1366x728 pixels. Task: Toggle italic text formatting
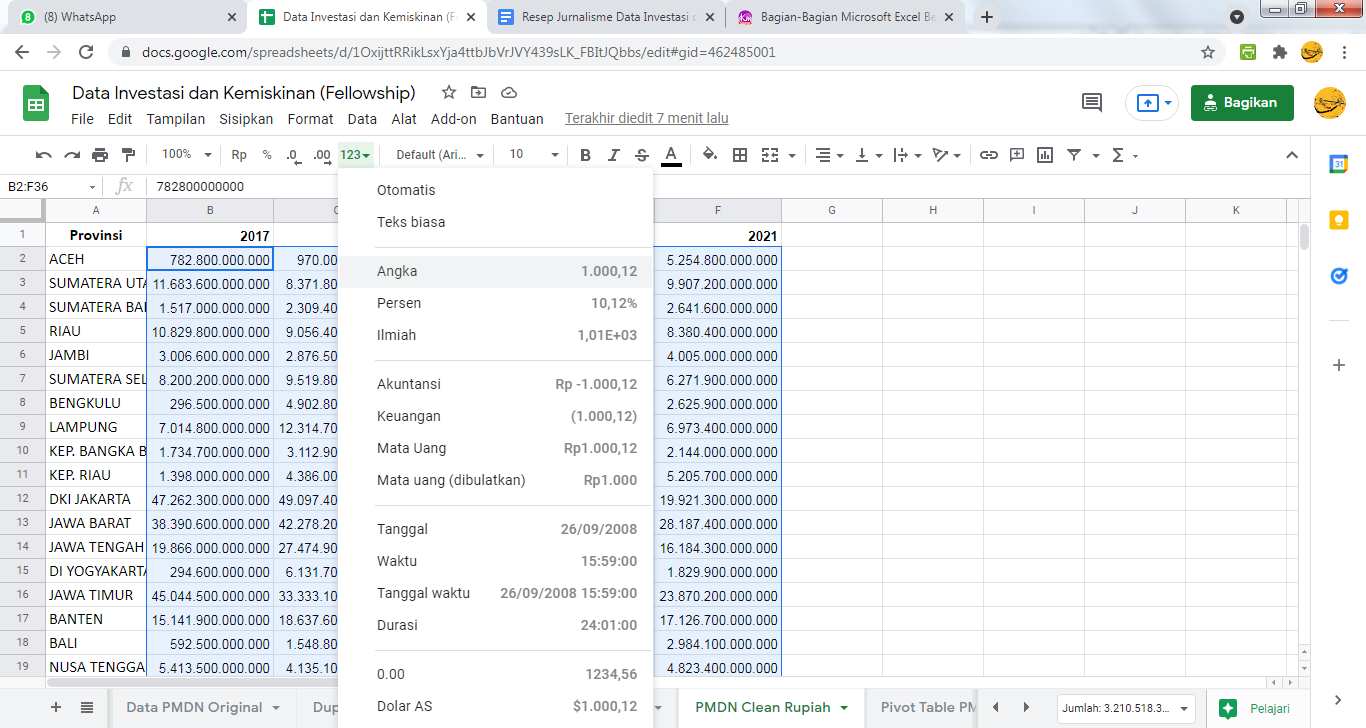pyautogui.click(x=614, y=155)
